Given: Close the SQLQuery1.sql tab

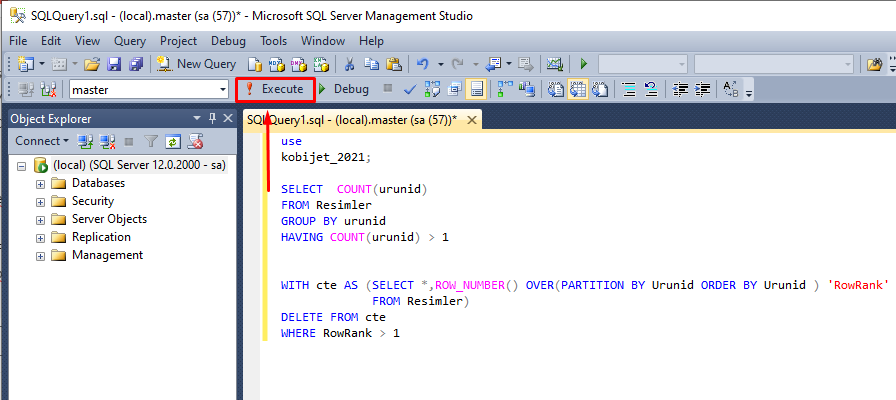Looking at the screenshot, I should click(x=472, y=120).
